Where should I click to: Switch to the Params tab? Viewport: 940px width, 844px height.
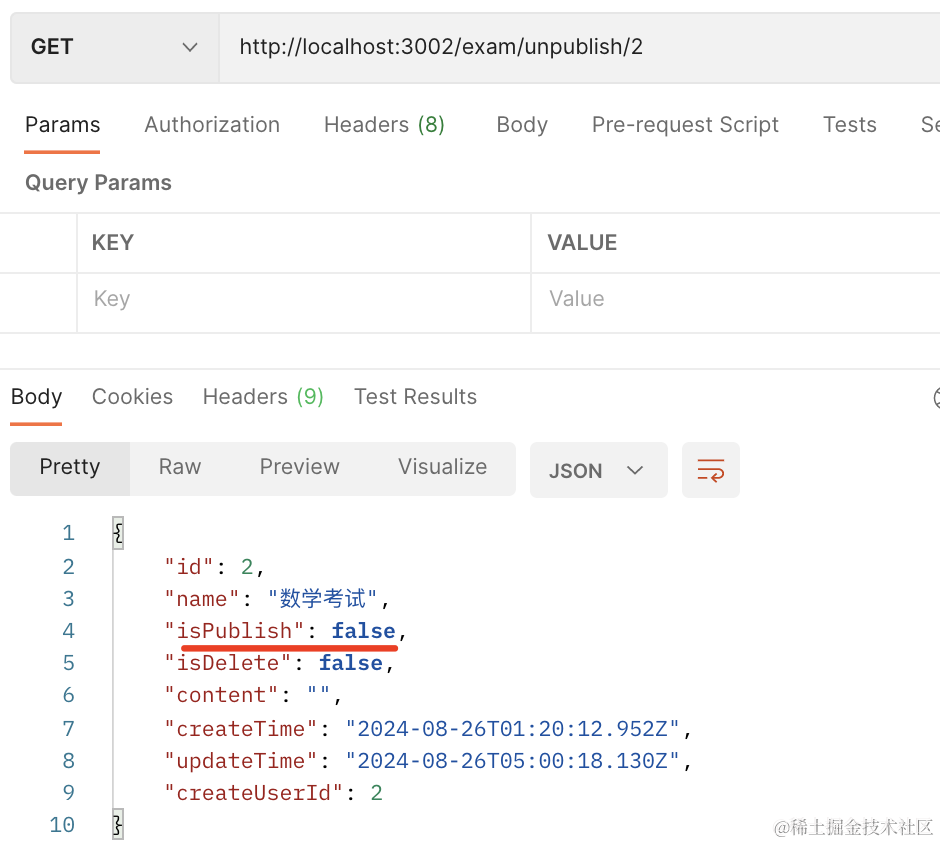point(62,125)
